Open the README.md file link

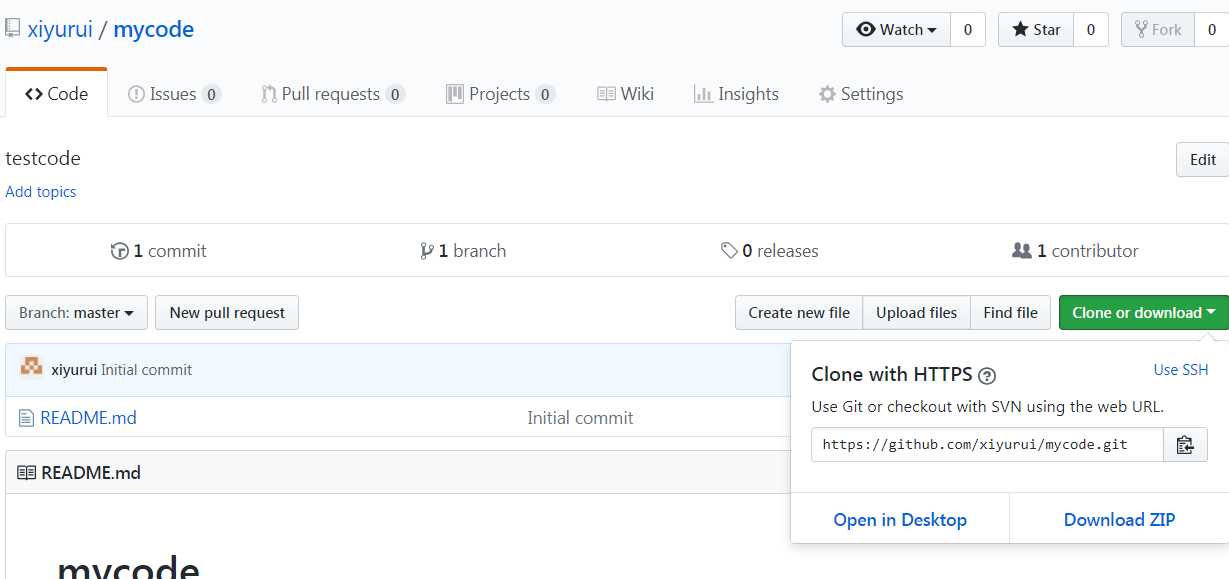[88, 418]
